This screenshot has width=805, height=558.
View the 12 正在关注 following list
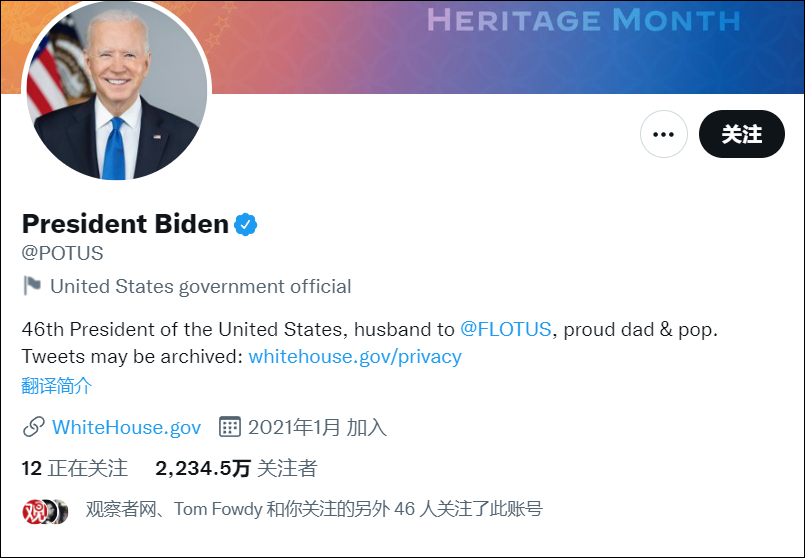(75, 467)
